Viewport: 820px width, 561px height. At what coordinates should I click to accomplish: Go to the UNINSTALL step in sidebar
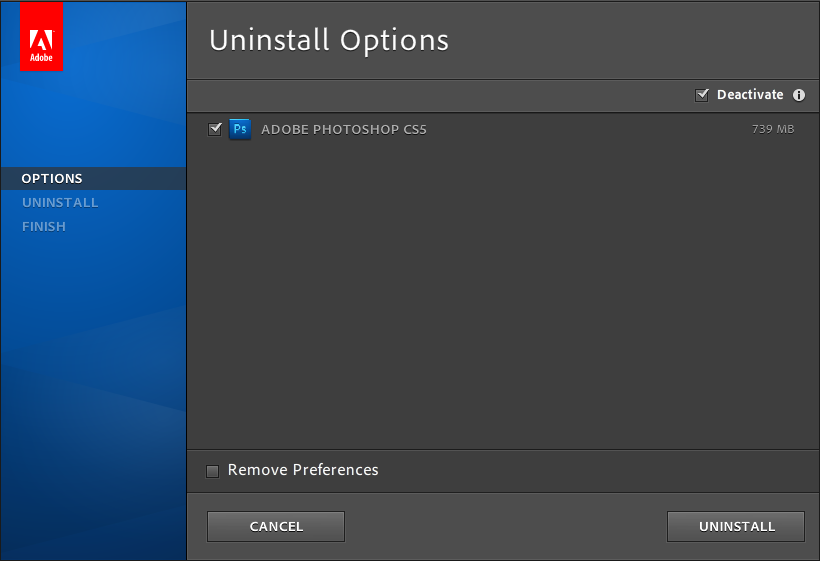pos(60,202)
